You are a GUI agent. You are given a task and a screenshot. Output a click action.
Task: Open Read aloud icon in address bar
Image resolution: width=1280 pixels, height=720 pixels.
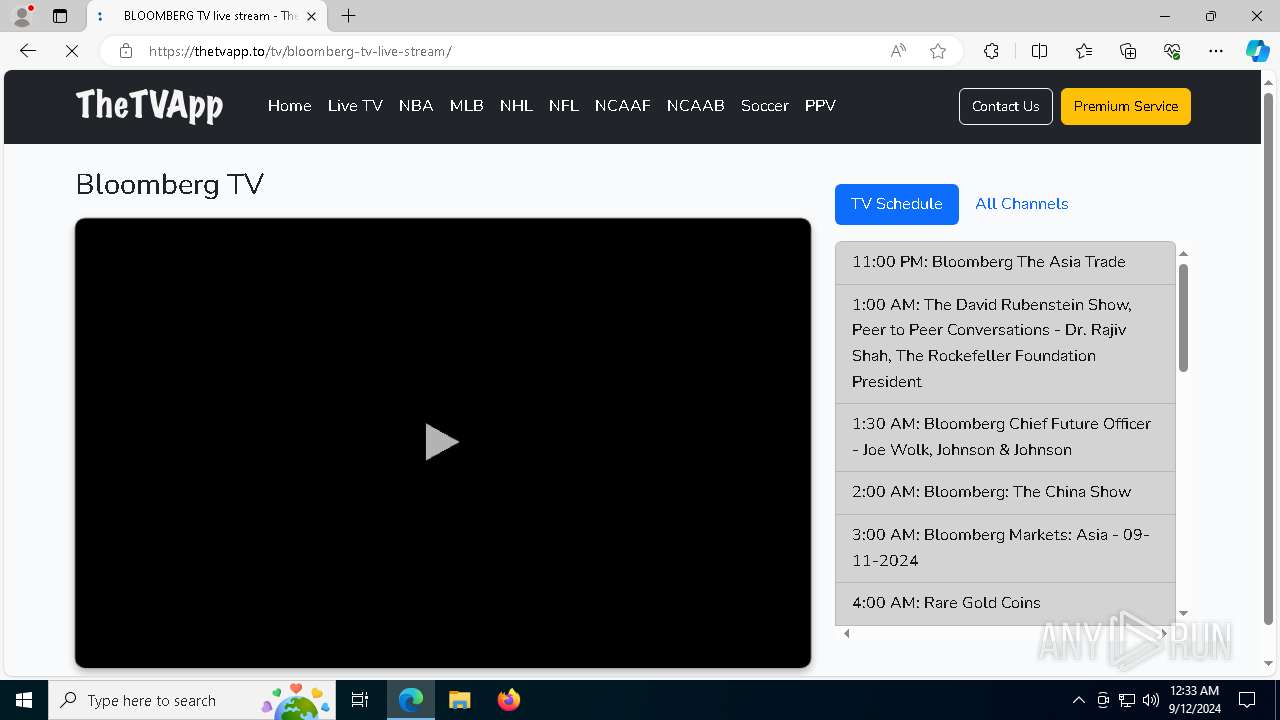(898, 51)
